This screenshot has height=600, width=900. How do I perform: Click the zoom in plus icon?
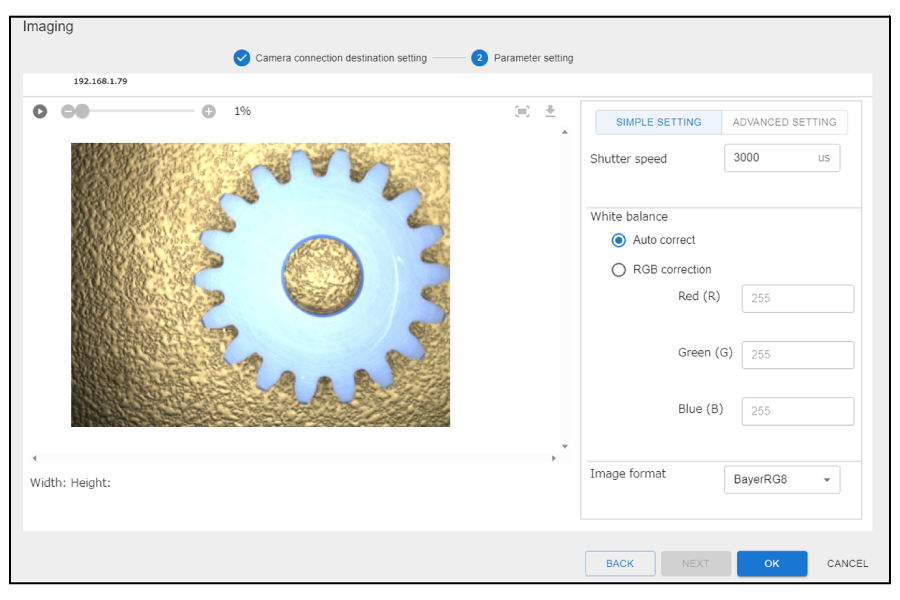[x=209, y=111]
